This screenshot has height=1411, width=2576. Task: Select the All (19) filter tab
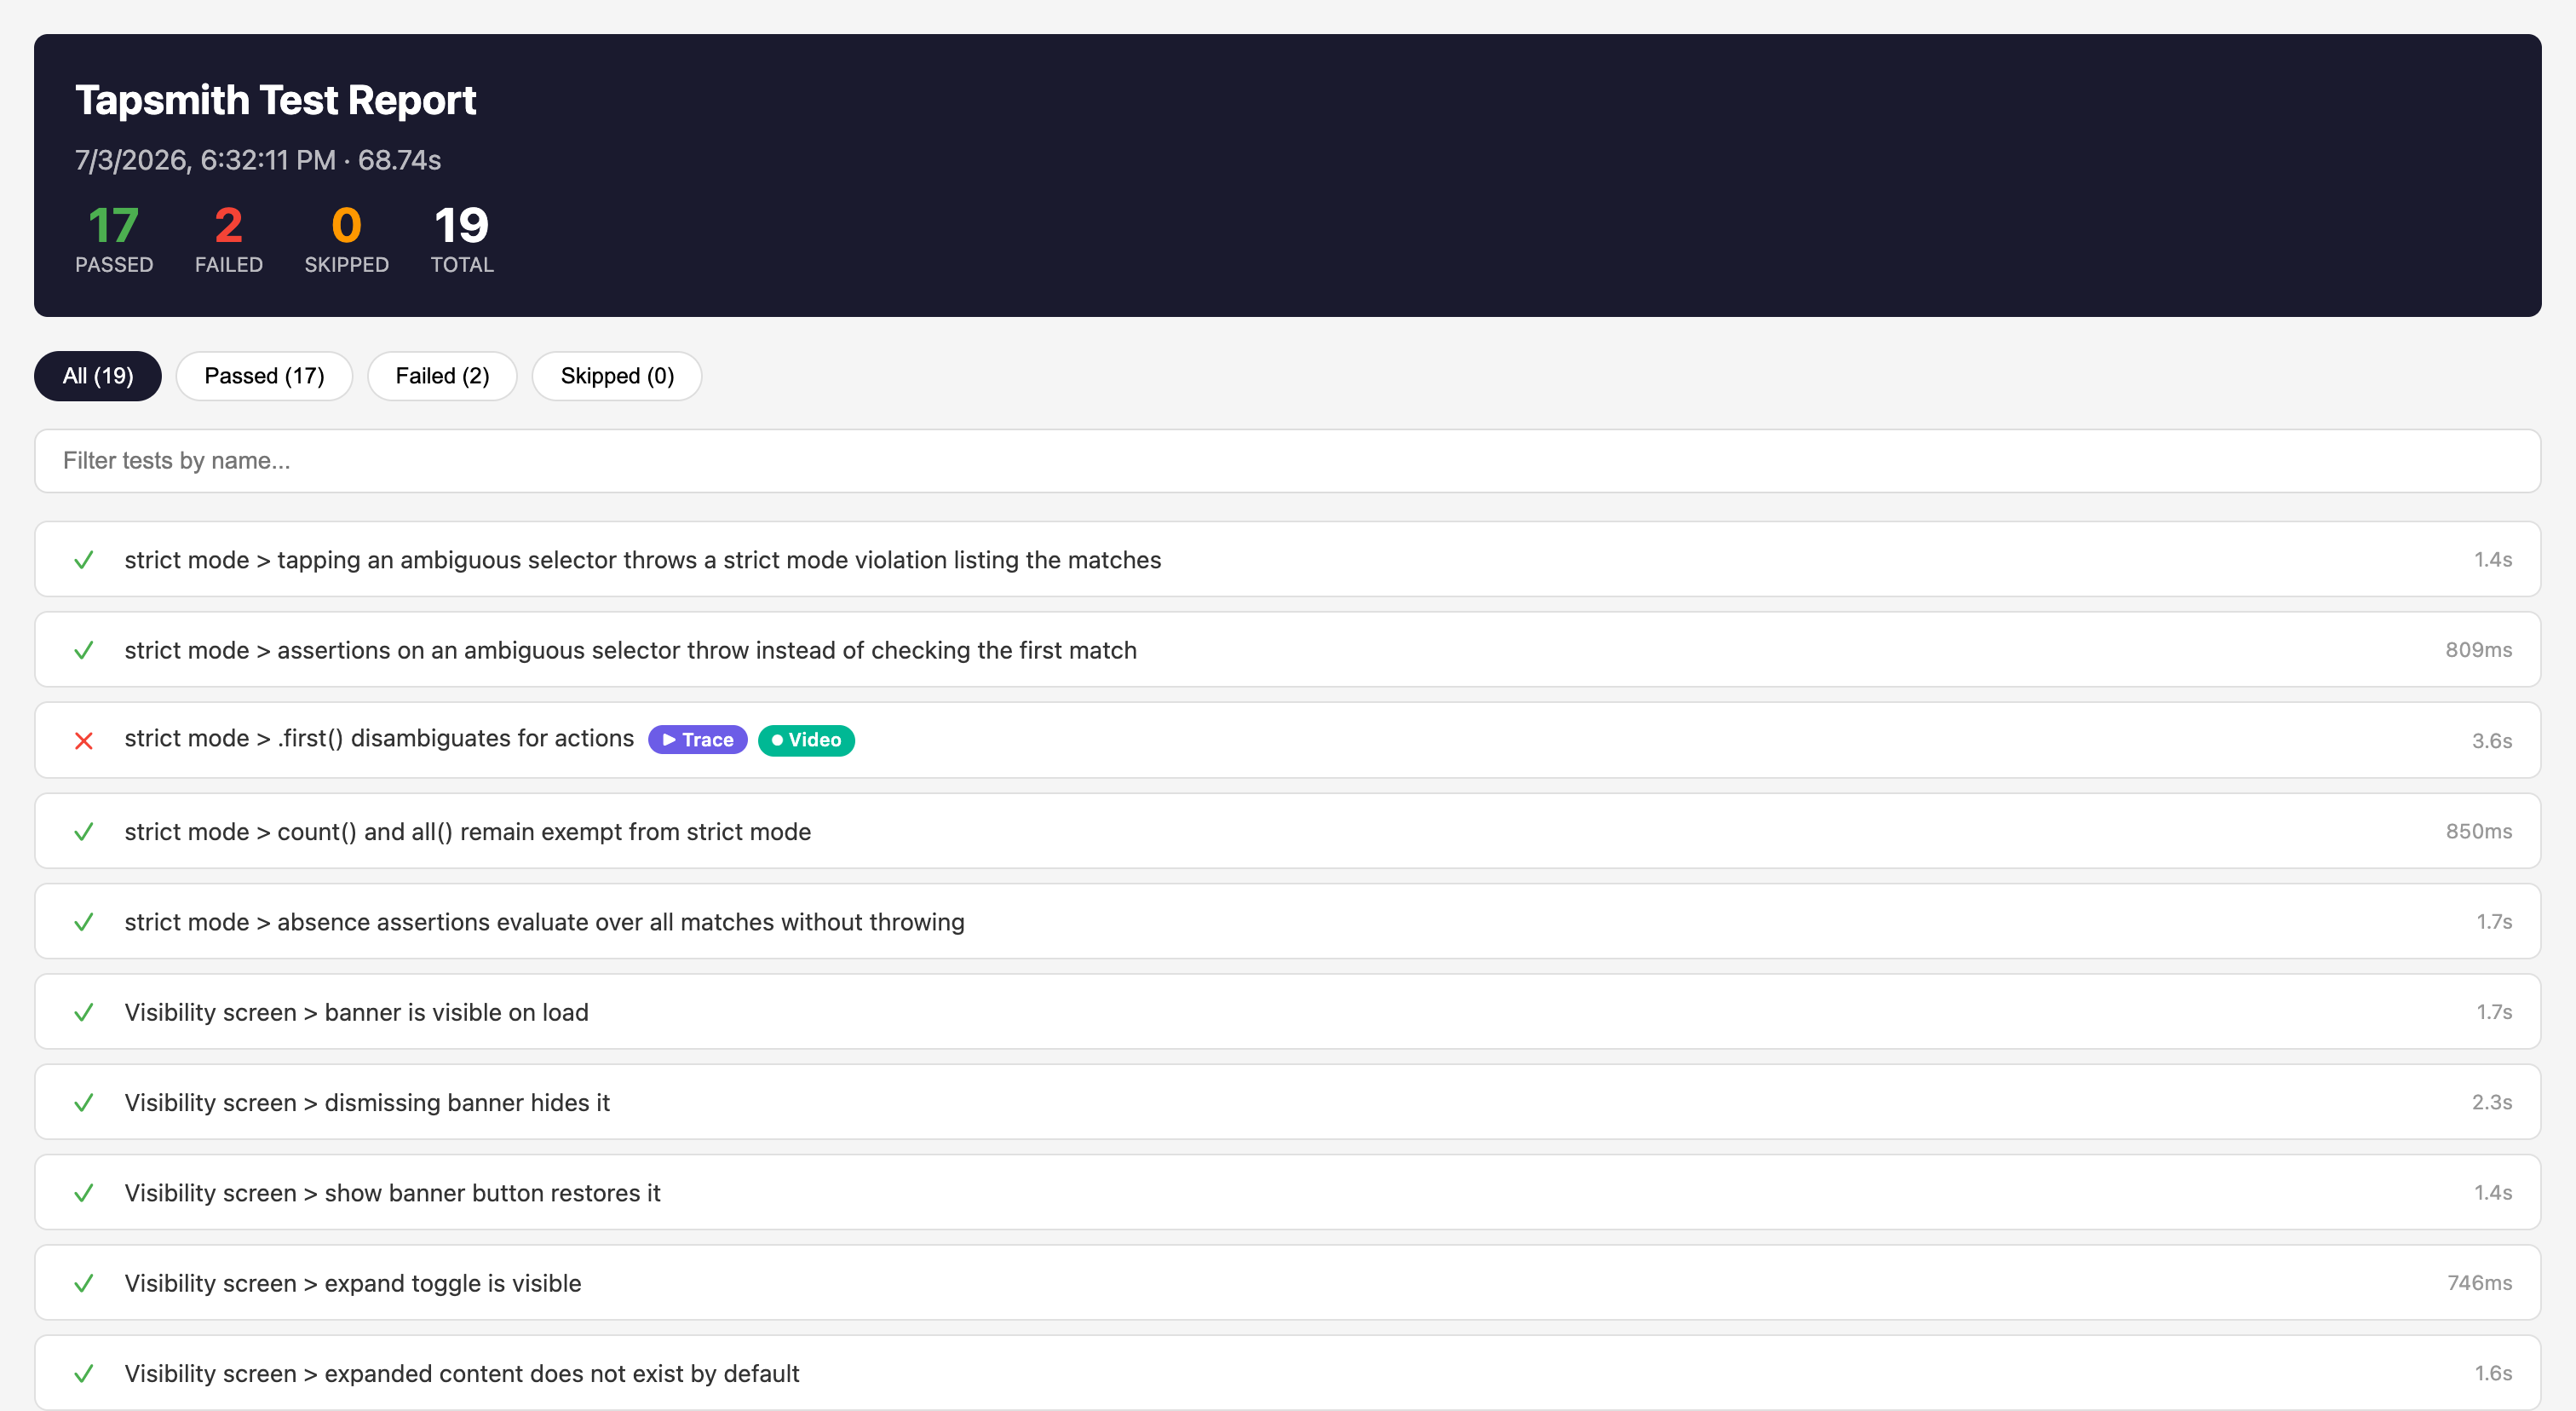click(x=97, y=376)
